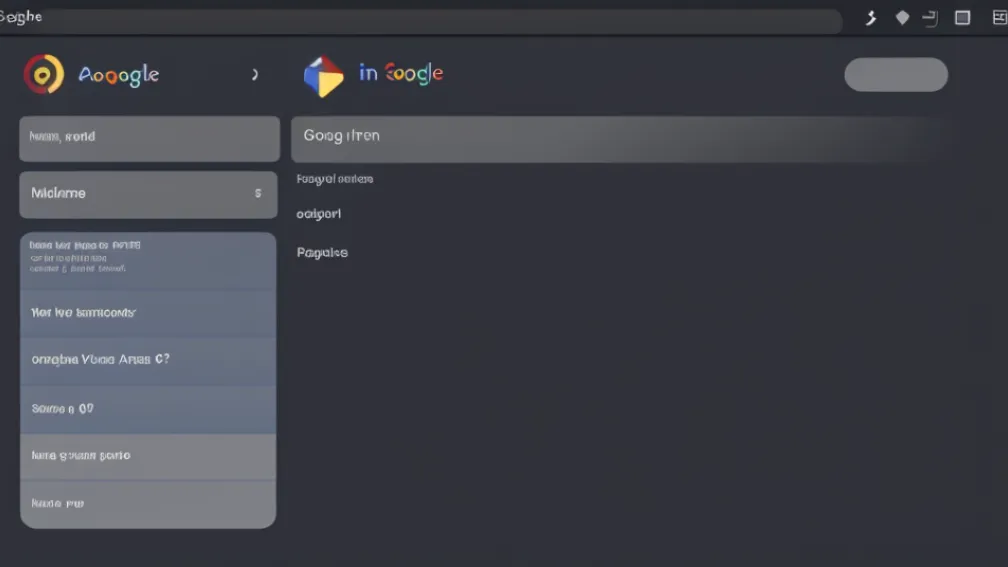This screenshot has height=567, width=1008.
Task: Select the 'Sarne a 0?' list item
Action: click(148, 410)
